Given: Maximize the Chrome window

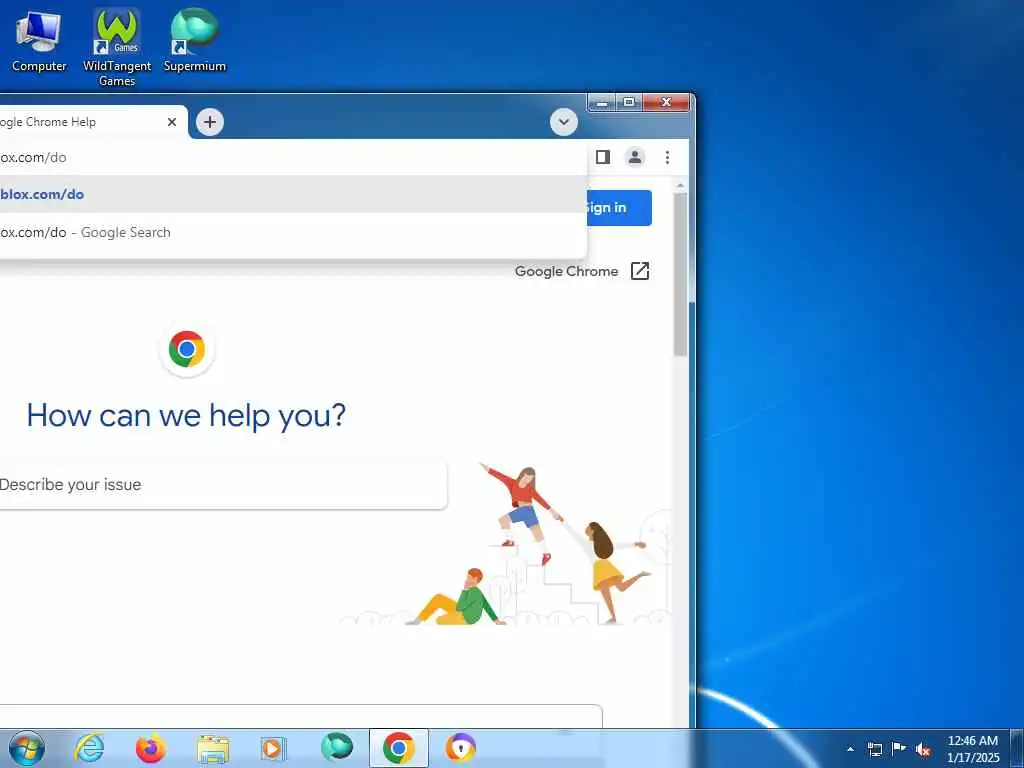Looking at the screenshot, I should pyautogui.click(x=629, y=103).
